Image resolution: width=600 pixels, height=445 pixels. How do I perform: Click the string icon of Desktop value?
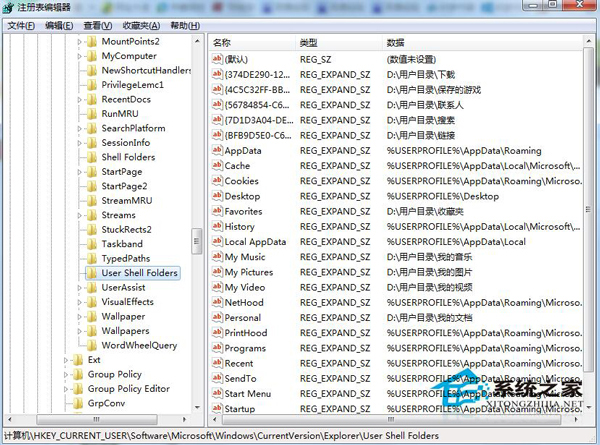click(217, 196)
